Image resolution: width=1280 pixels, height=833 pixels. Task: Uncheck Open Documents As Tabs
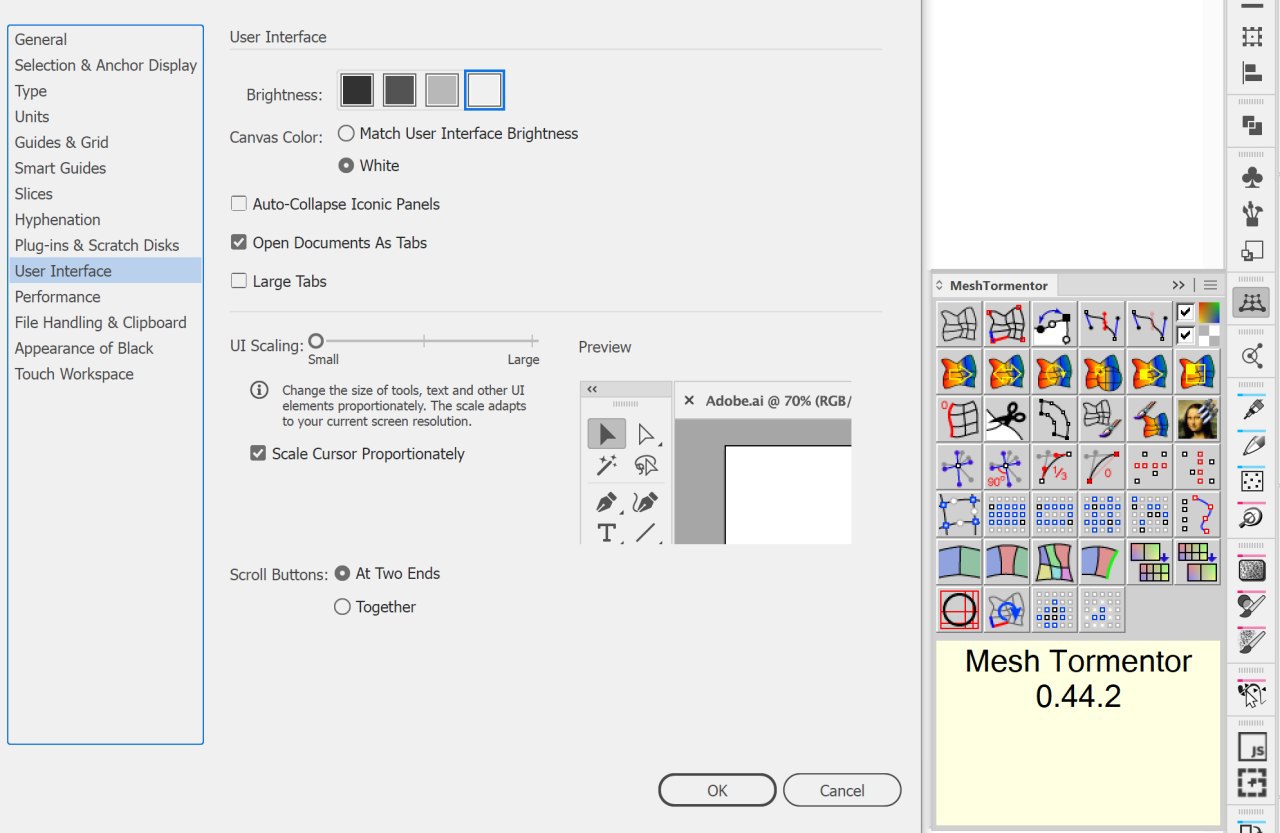(x=239, y=242)
